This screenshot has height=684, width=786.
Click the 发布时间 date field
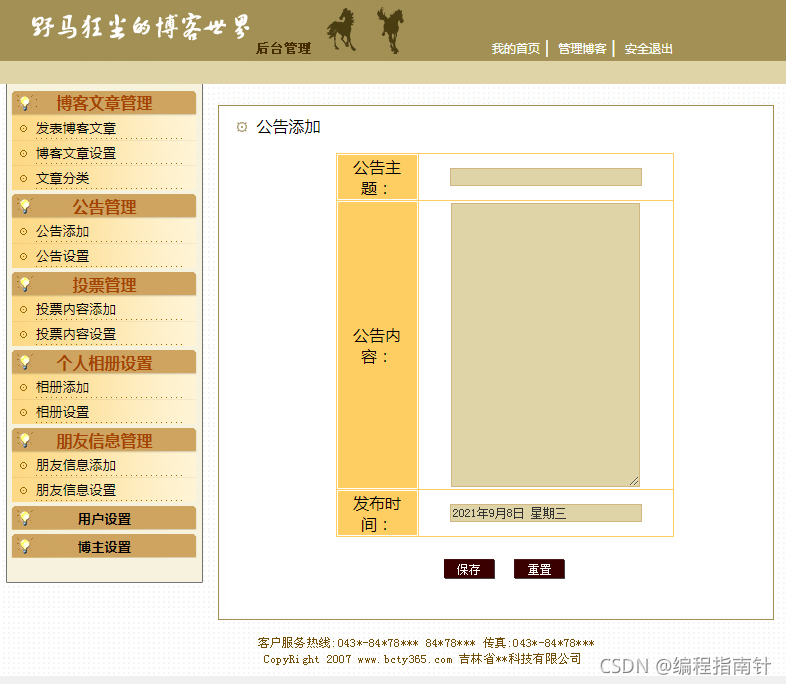pos(545,513)
